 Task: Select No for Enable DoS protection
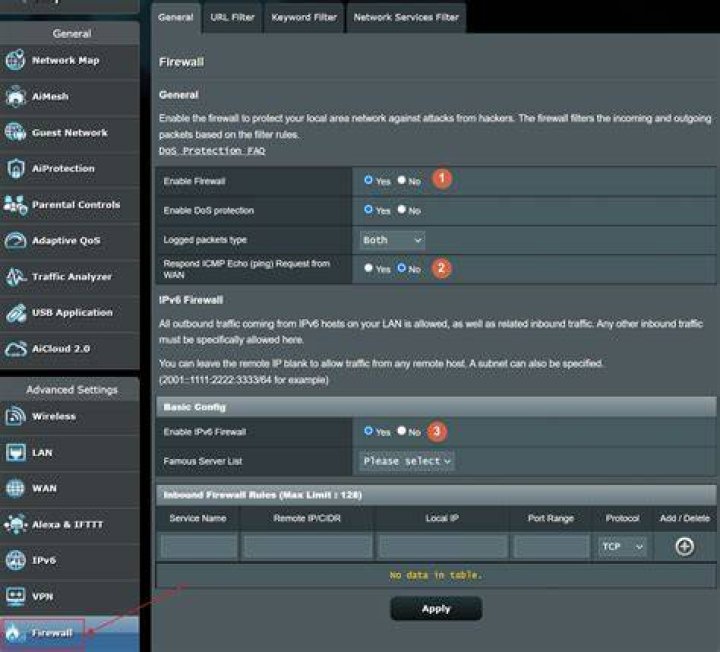401,209
